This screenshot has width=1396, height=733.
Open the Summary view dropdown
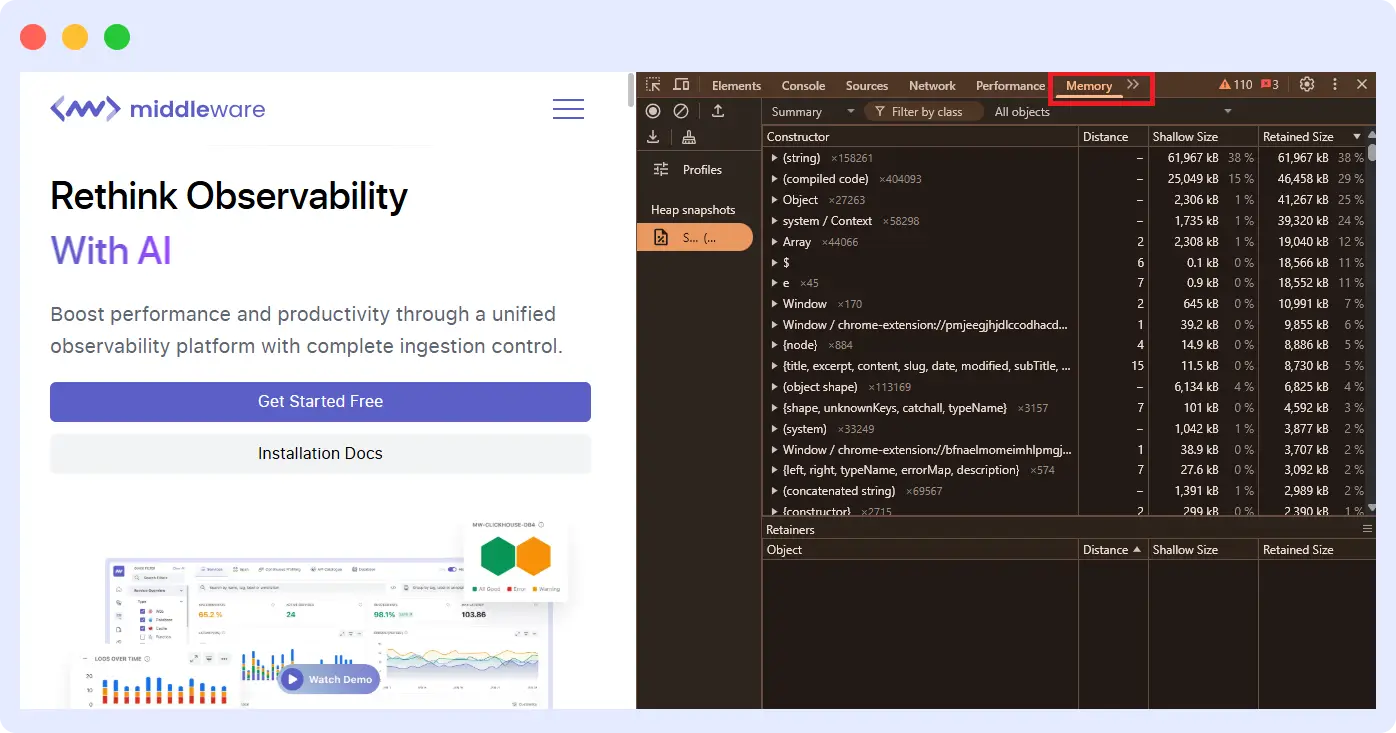[x=810, y=111]
